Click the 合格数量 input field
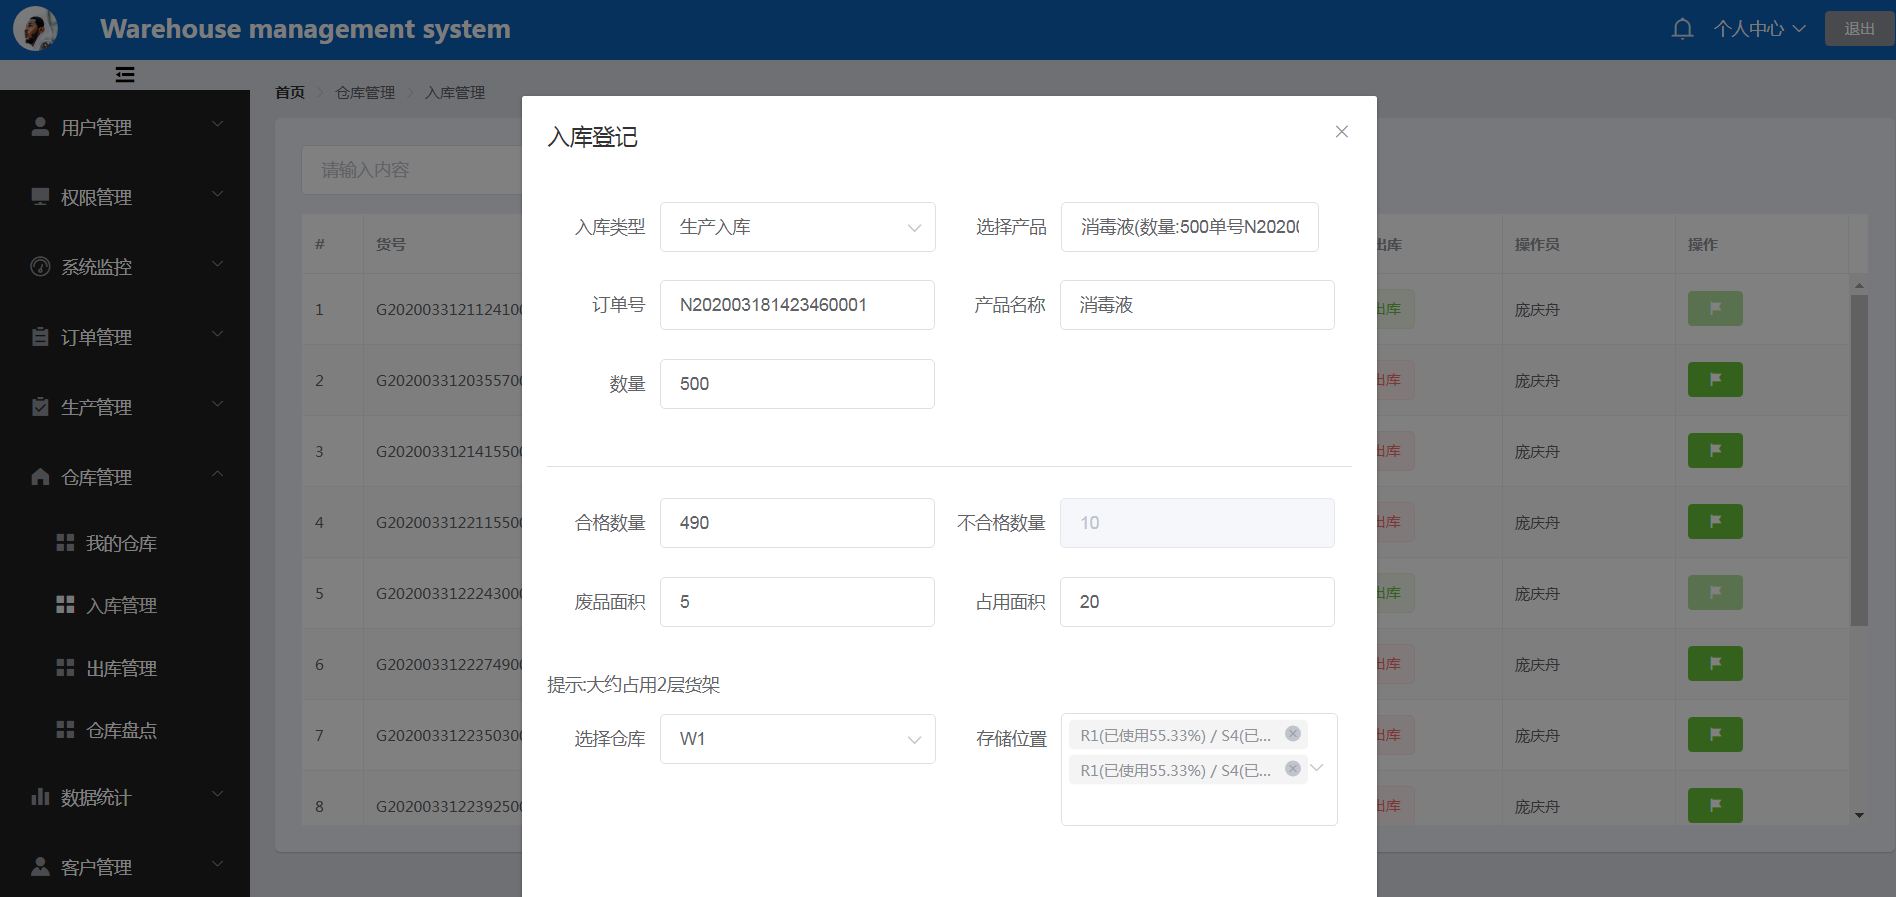 coord(798,523)
